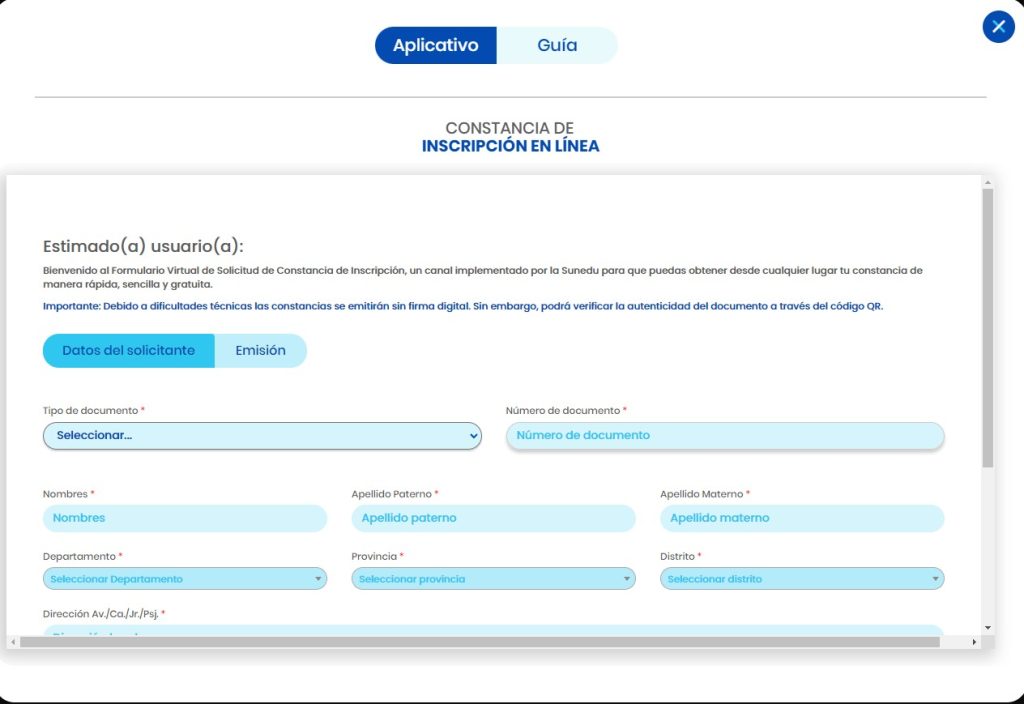
Task: Expand the Seleccionar Departamento dropdown
Action: tap(184, 579)
